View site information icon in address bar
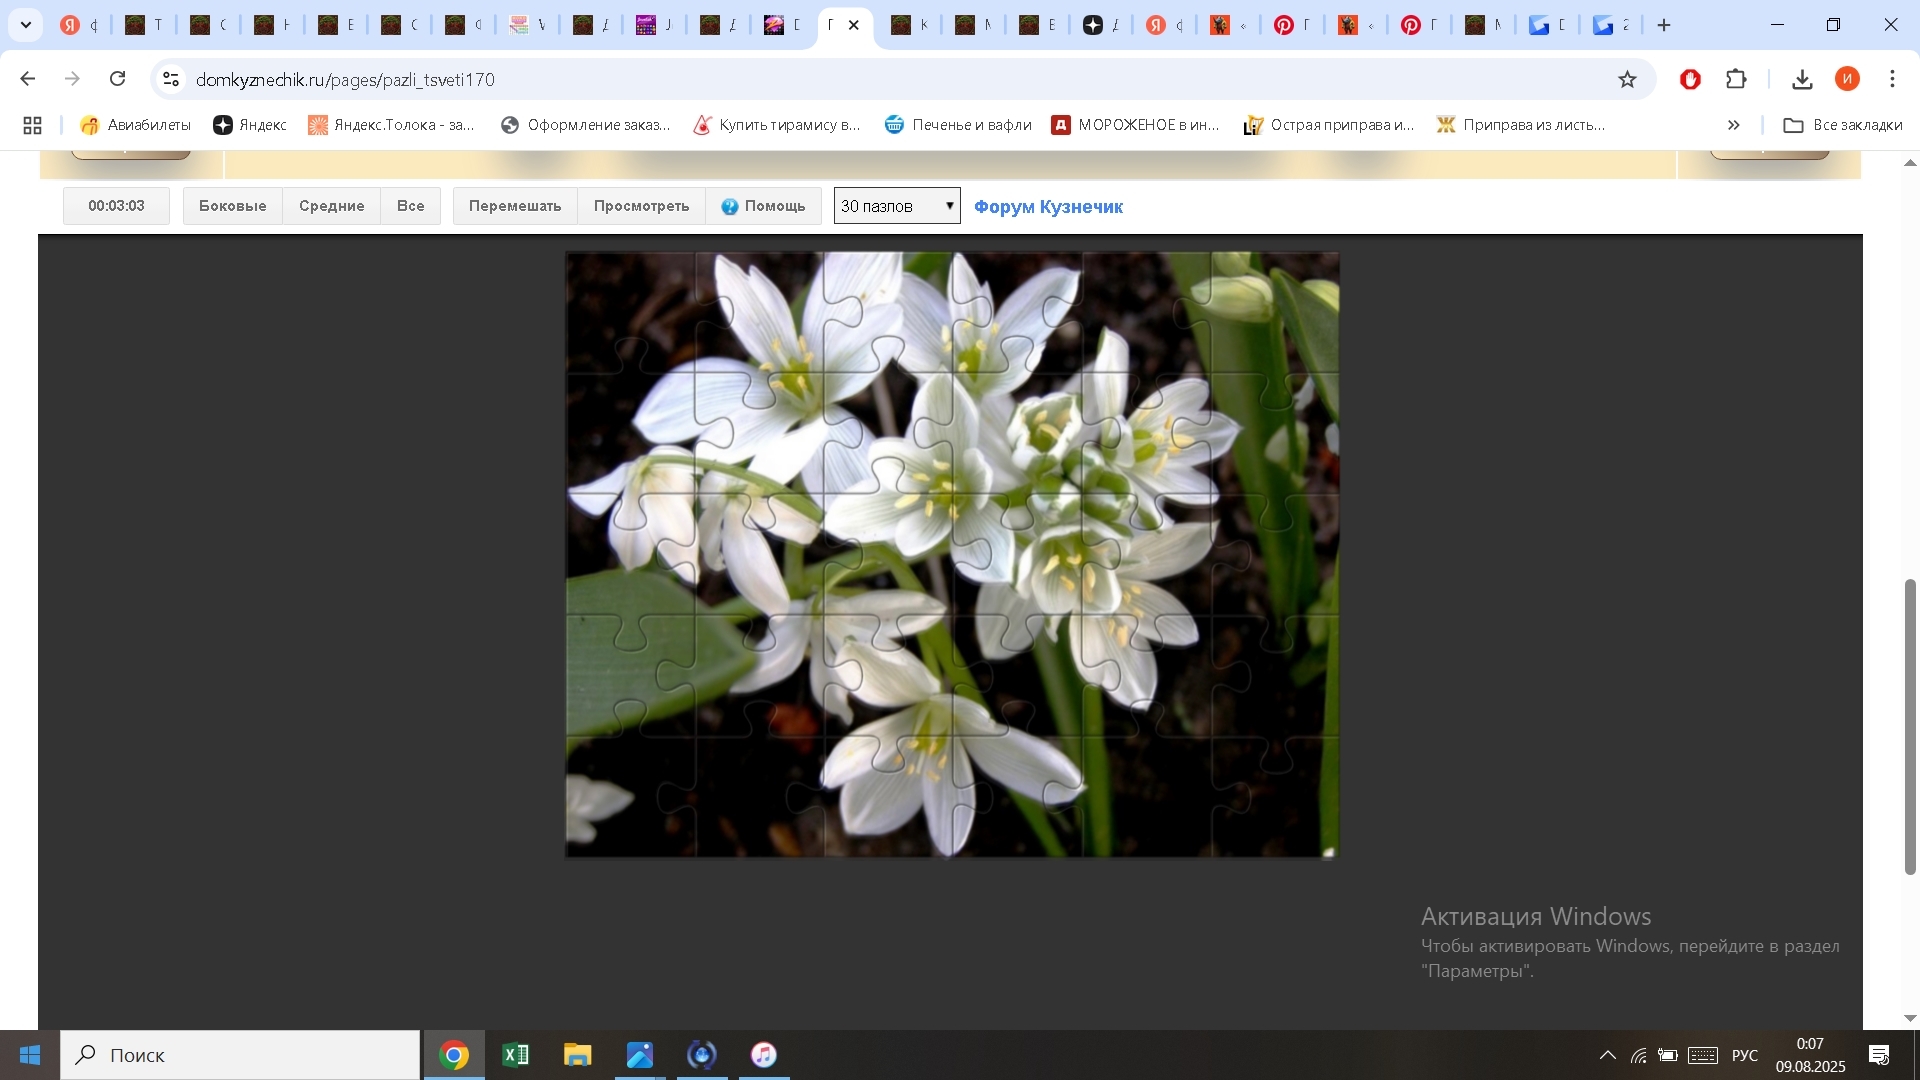Image resolution: width=1920 pixels, height=1080 pixels. 171,79
